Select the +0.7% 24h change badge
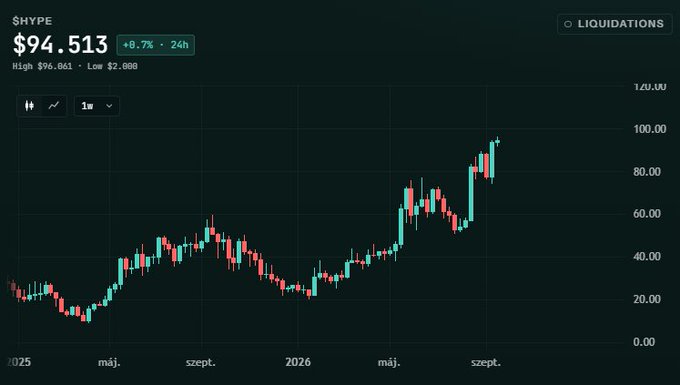This screenshot has width=680, height=385. coord(156,45)
